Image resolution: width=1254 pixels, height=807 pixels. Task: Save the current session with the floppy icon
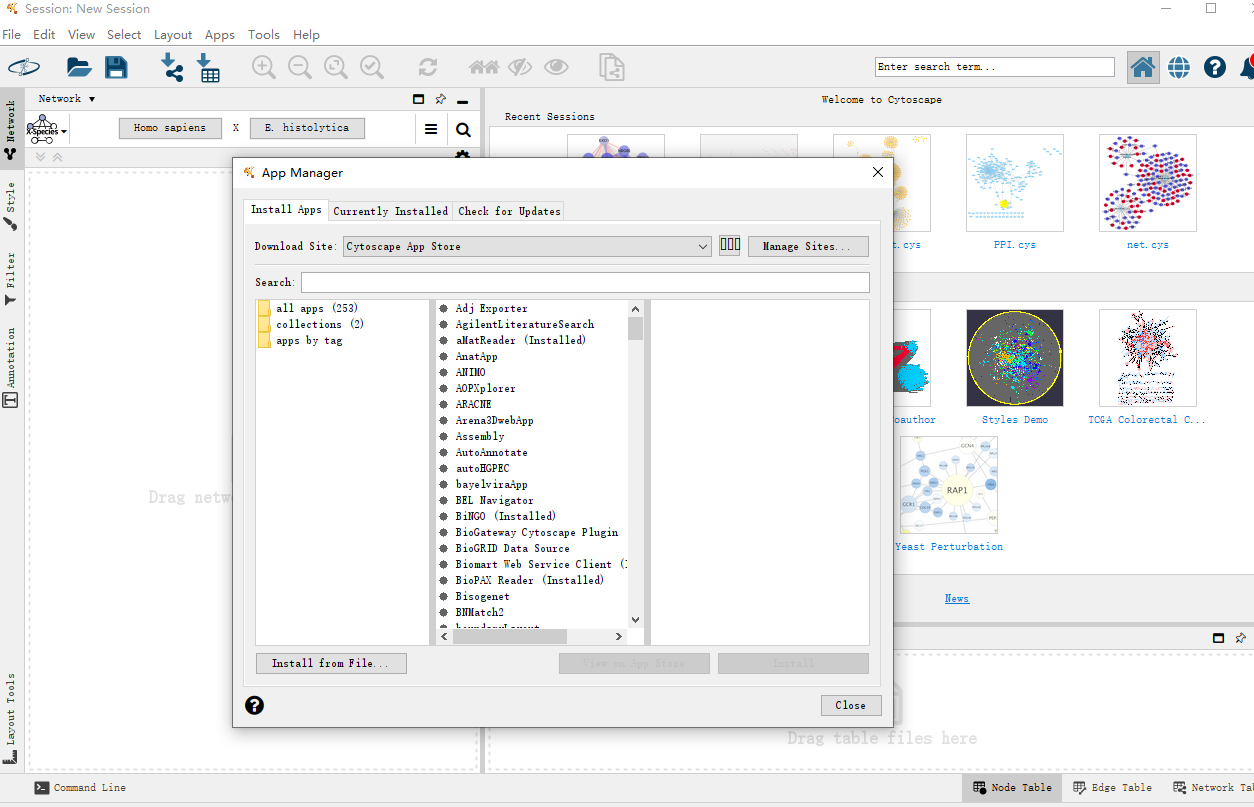coord(116,67)
